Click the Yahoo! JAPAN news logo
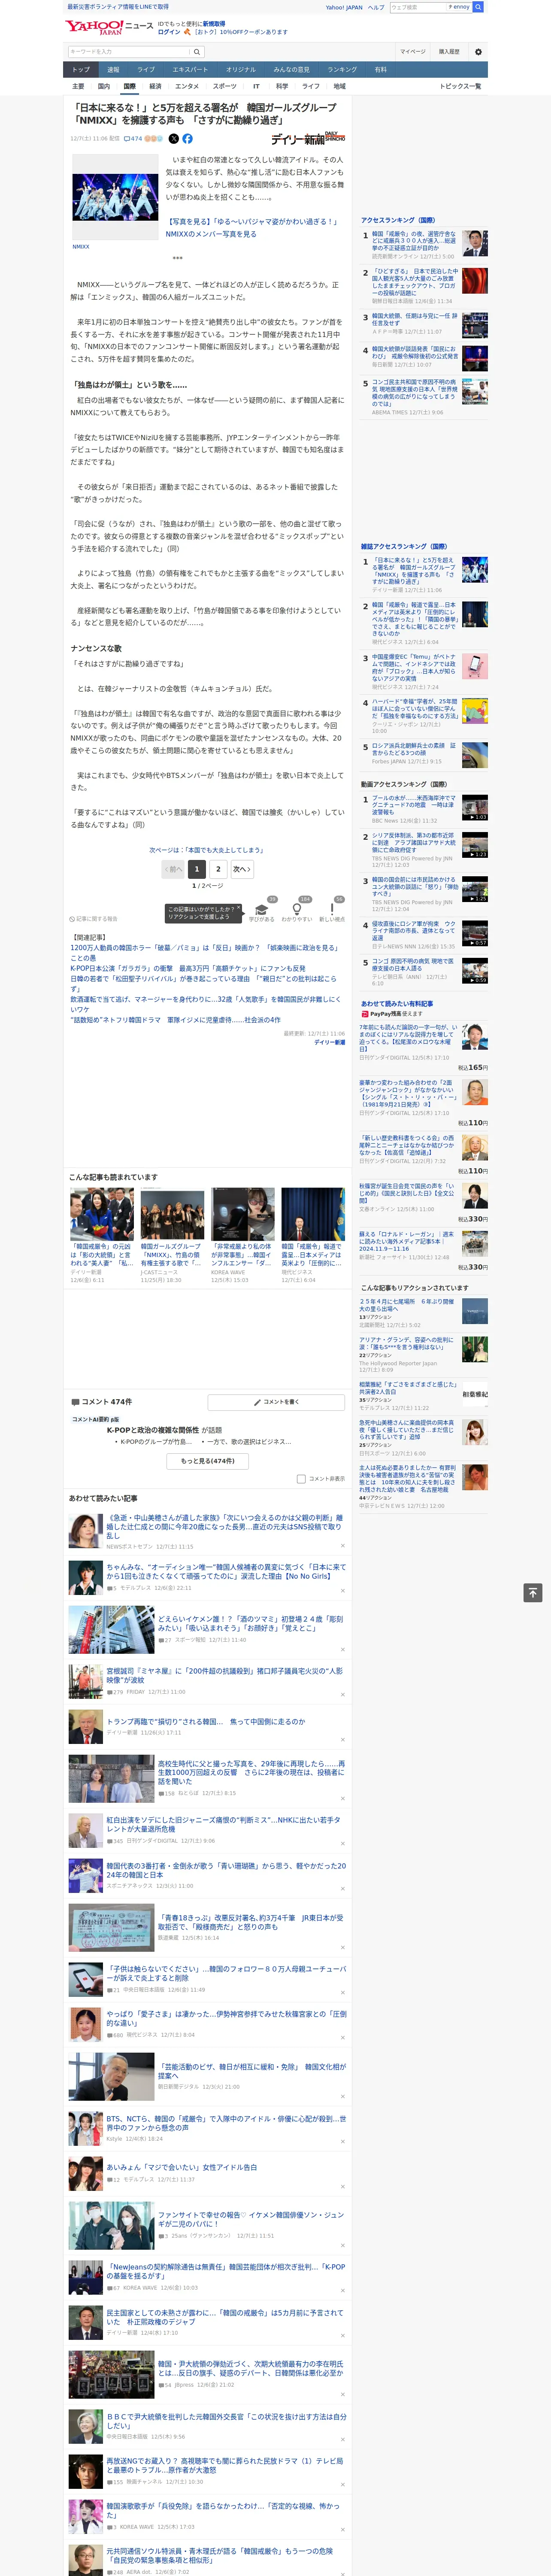The height and width of the screenshot is (2576, 551). click(x=109, y=27)
